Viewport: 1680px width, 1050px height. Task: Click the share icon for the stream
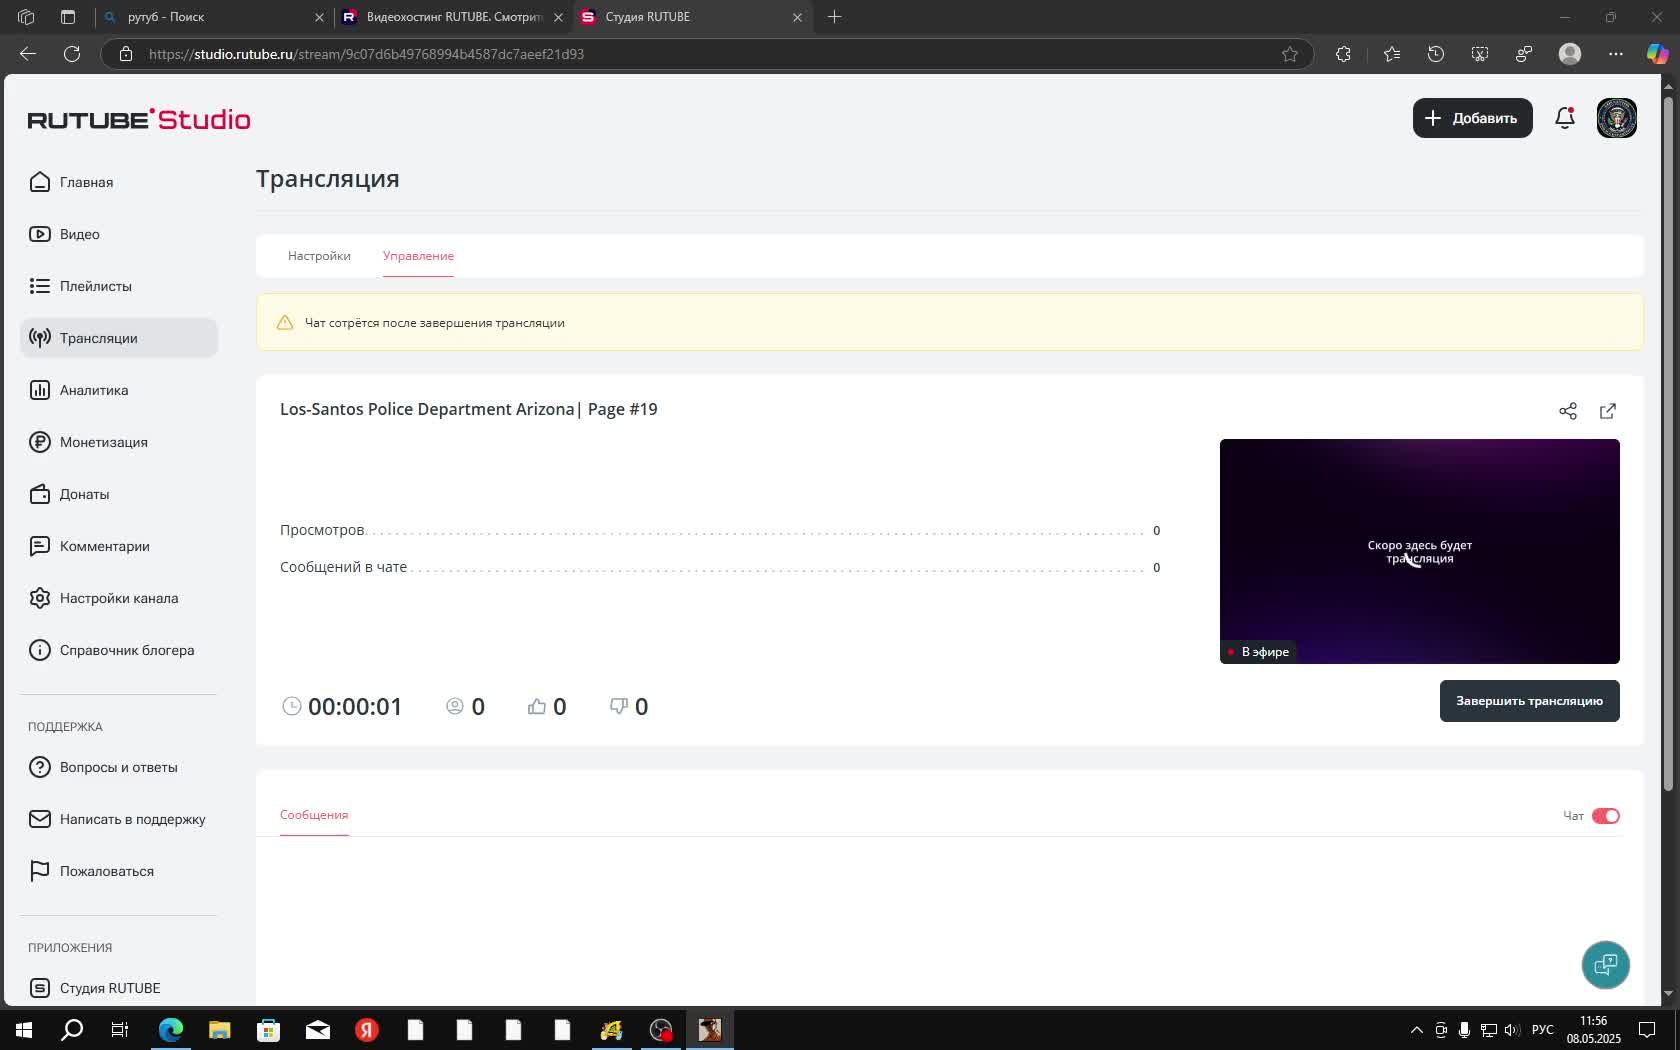coord(1568,411)
